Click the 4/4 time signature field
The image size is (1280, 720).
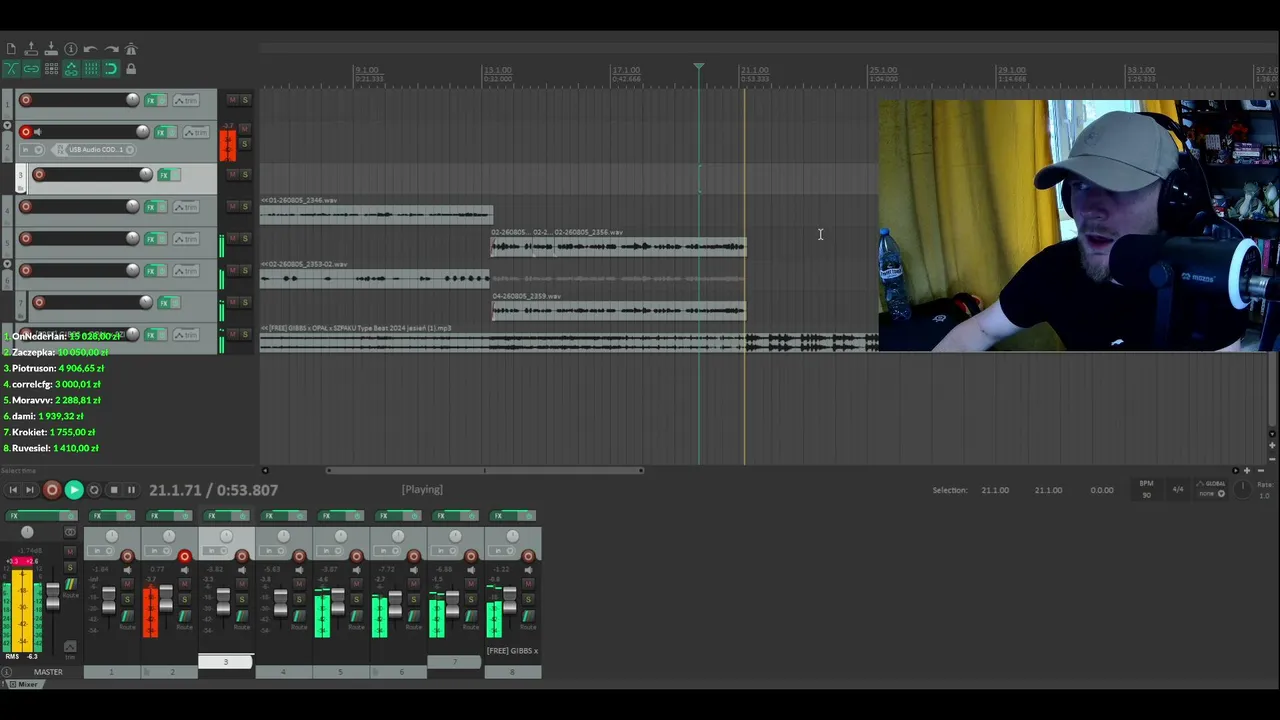click(1178, 490)
